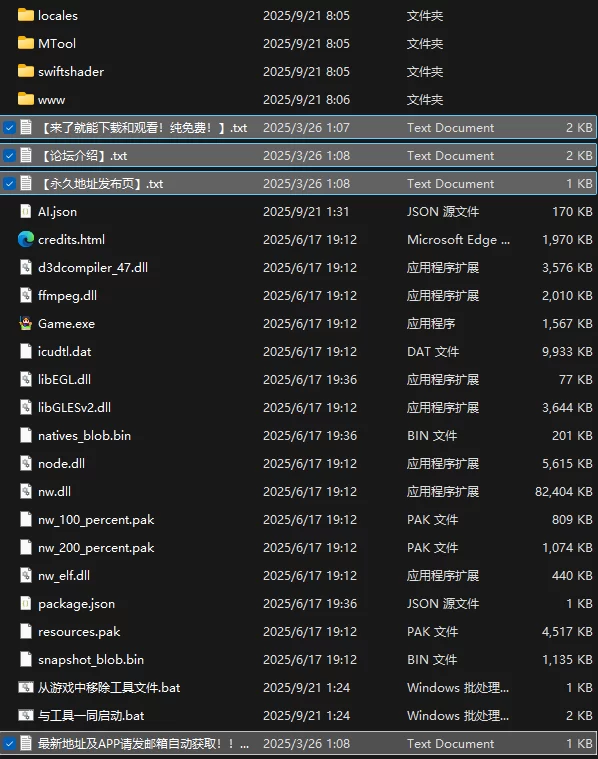598x759 pixels.
Task: Select the file name libEGL.dll
Action: click(x=64, y=380)
